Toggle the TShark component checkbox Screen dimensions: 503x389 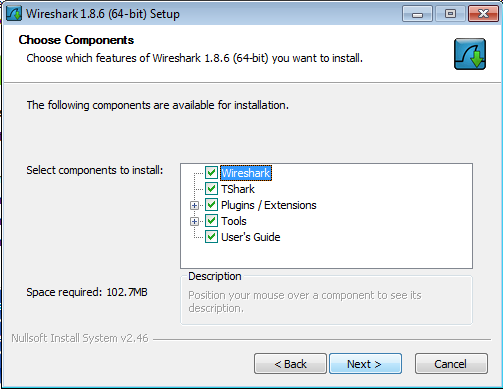coord(211,189)
